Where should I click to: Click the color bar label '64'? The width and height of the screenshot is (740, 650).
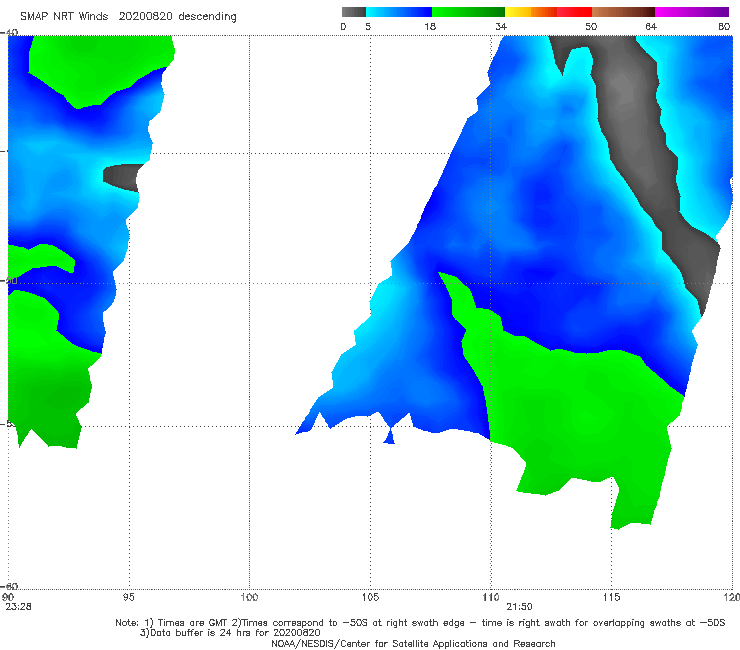[x=651, y=26]
